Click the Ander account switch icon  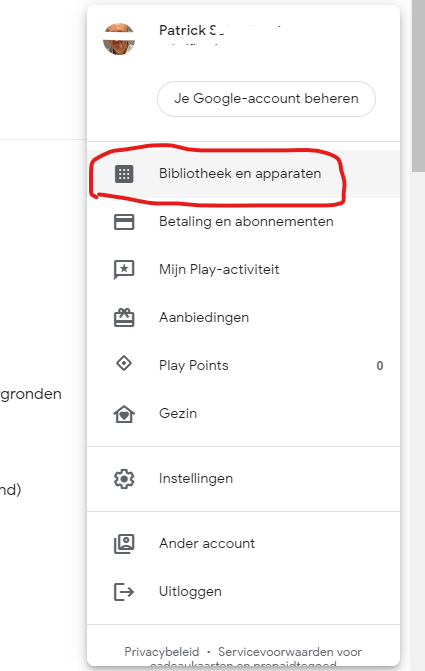pos(124,544)
